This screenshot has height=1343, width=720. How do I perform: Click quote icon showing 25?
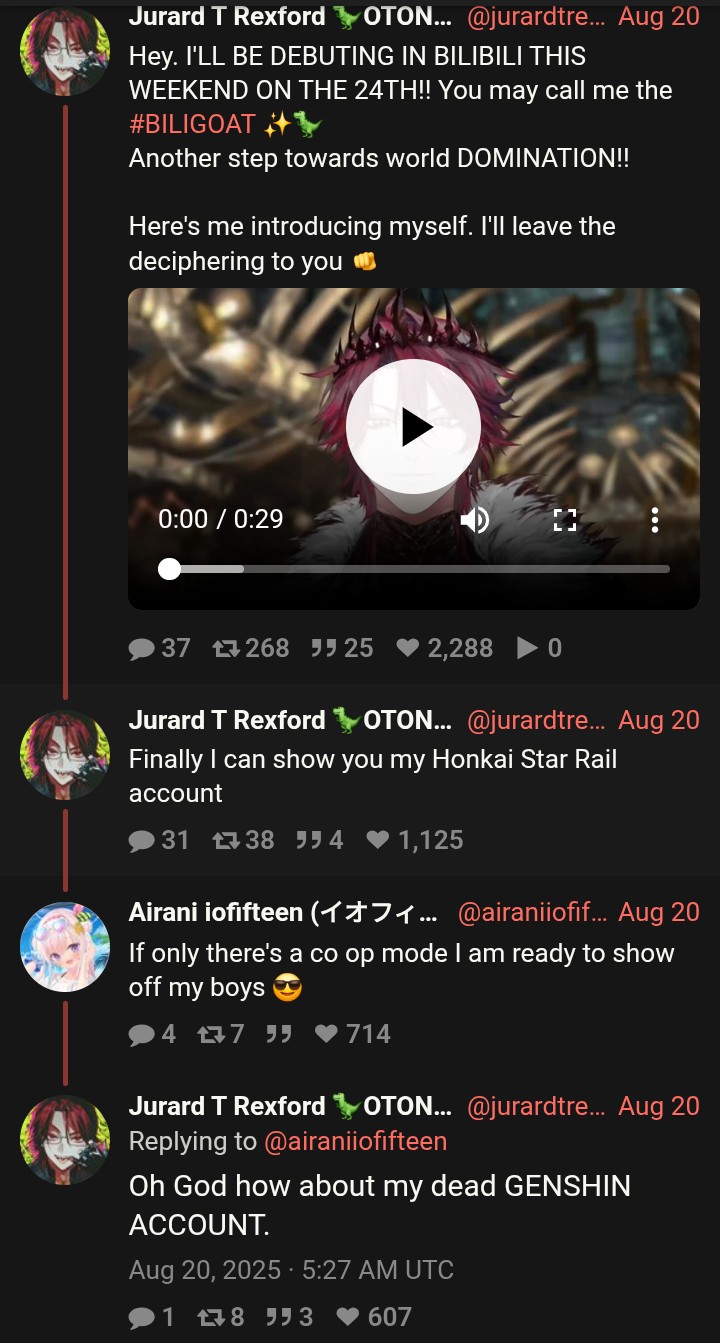click(323, 649)
